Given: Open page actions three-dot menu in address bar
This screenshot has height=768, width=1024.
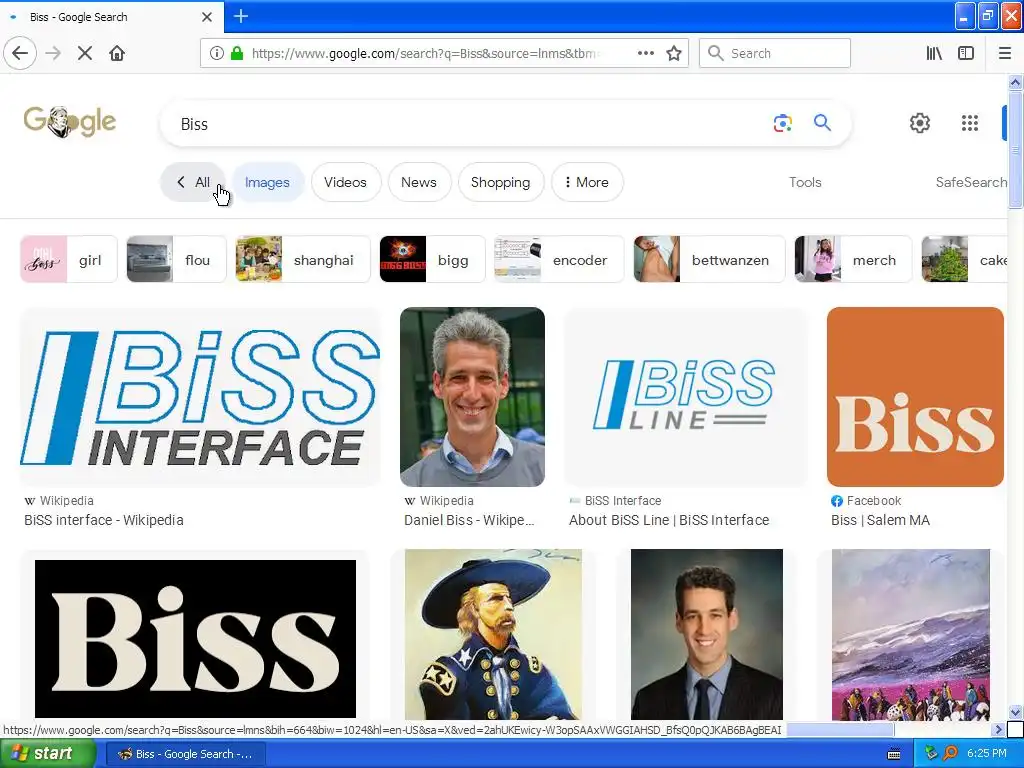Looking at the screenshot, I should point(646,53).
